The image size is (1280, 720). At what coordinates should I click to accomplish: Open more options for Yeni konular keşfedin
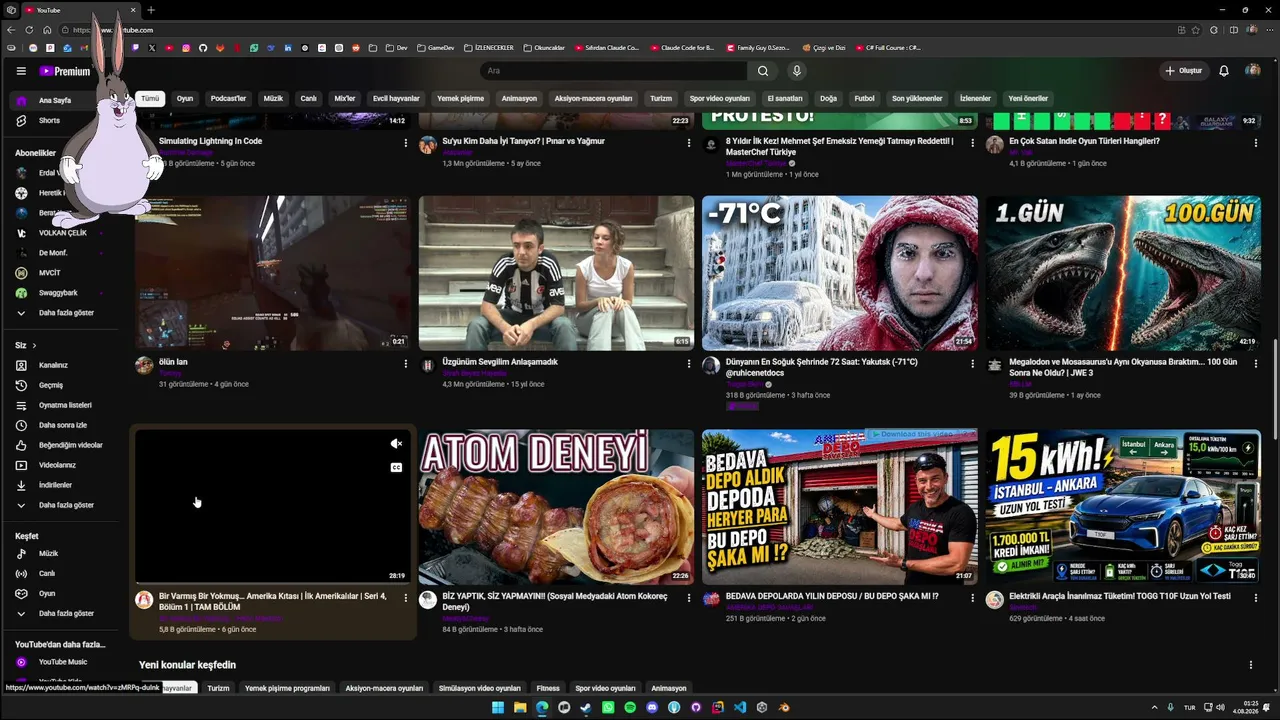point(1251,665)
